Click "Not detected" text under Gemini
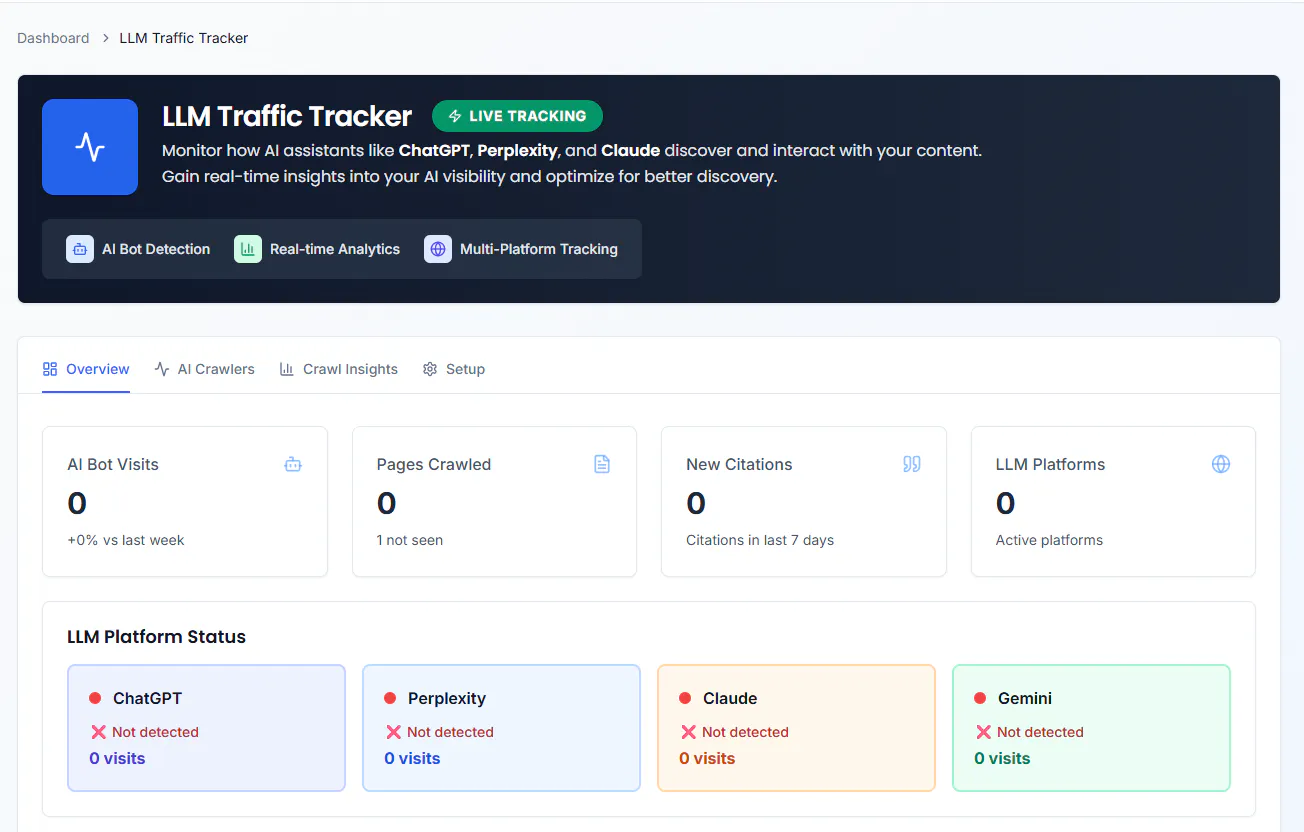The image size is (1304, 832). (x=1040, y=732)
